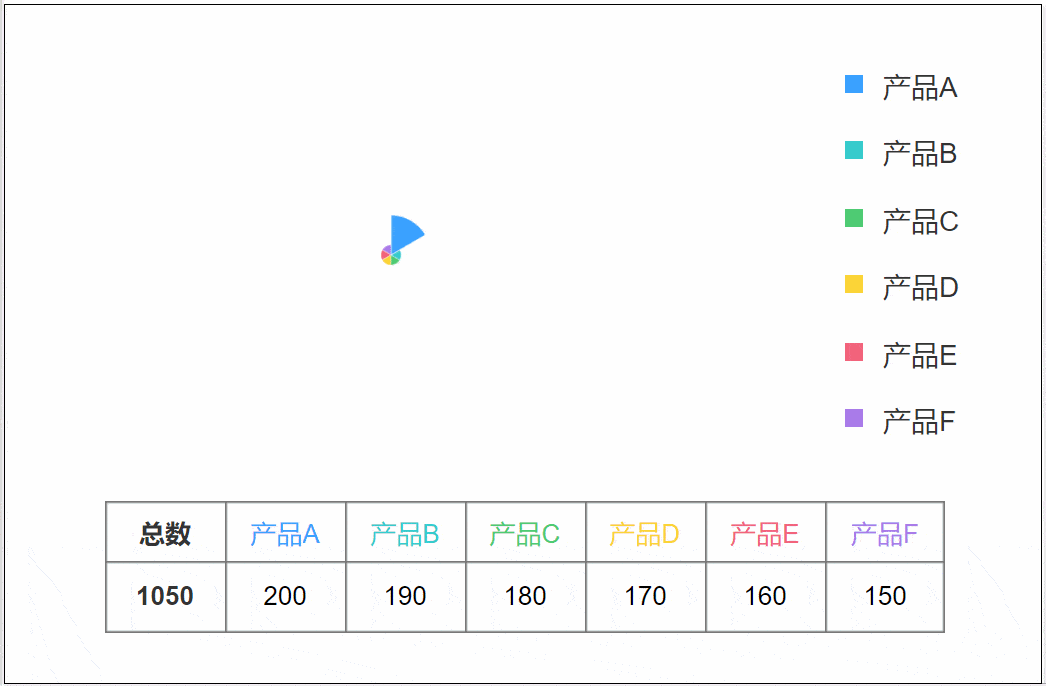Click the green 产品C legend swatch
This screenshot has height=686, width=1046.
click(854, 218)
